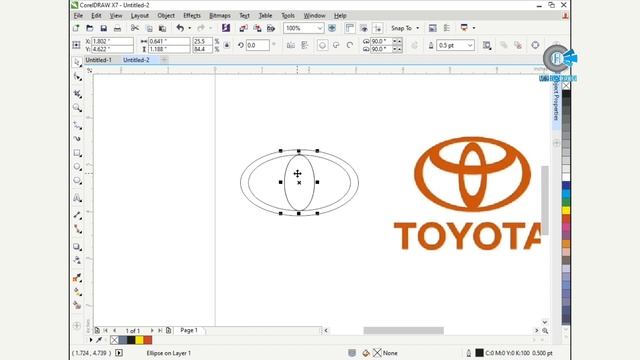Select the Freehand tool

[x=77, y=126]
